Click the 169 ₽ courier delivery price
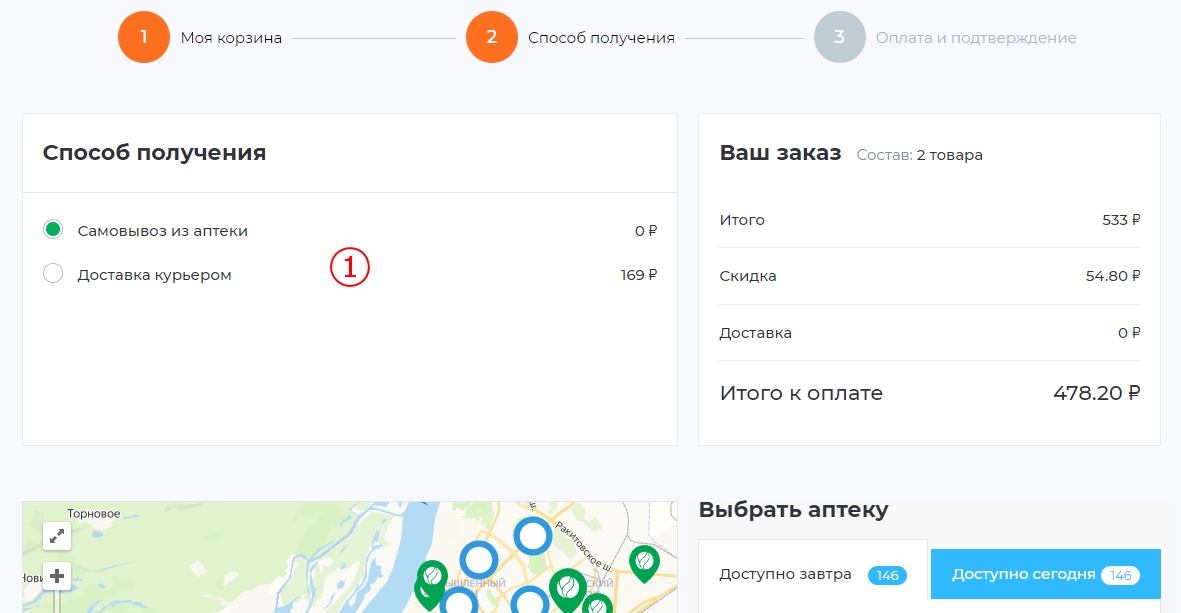 click(638, 275)
